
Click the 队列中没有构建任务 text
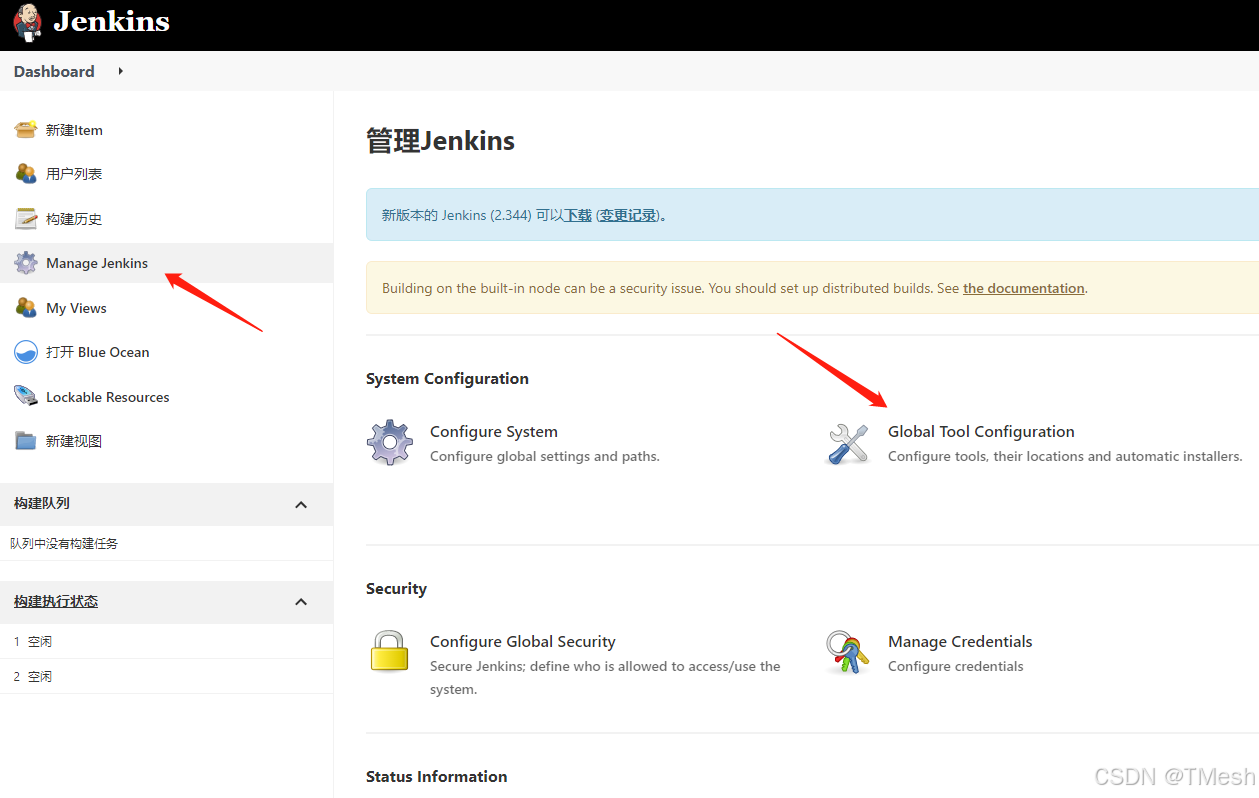(64, 543)
